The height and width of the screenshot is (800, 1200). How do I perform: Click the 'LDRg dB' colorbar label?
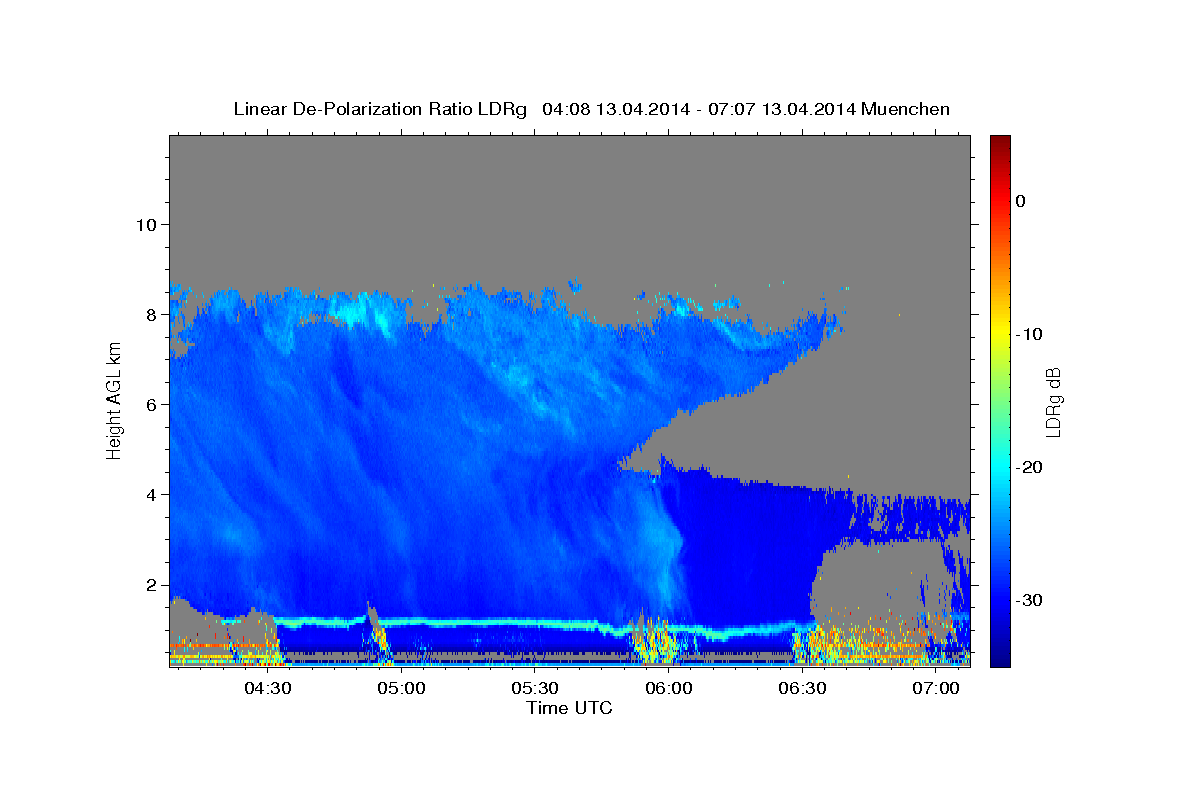pos(1052,402)
